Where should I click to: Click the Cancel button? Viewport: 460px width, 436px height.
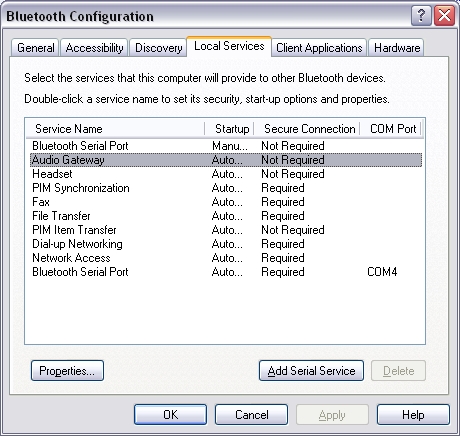tap(251, 415)
